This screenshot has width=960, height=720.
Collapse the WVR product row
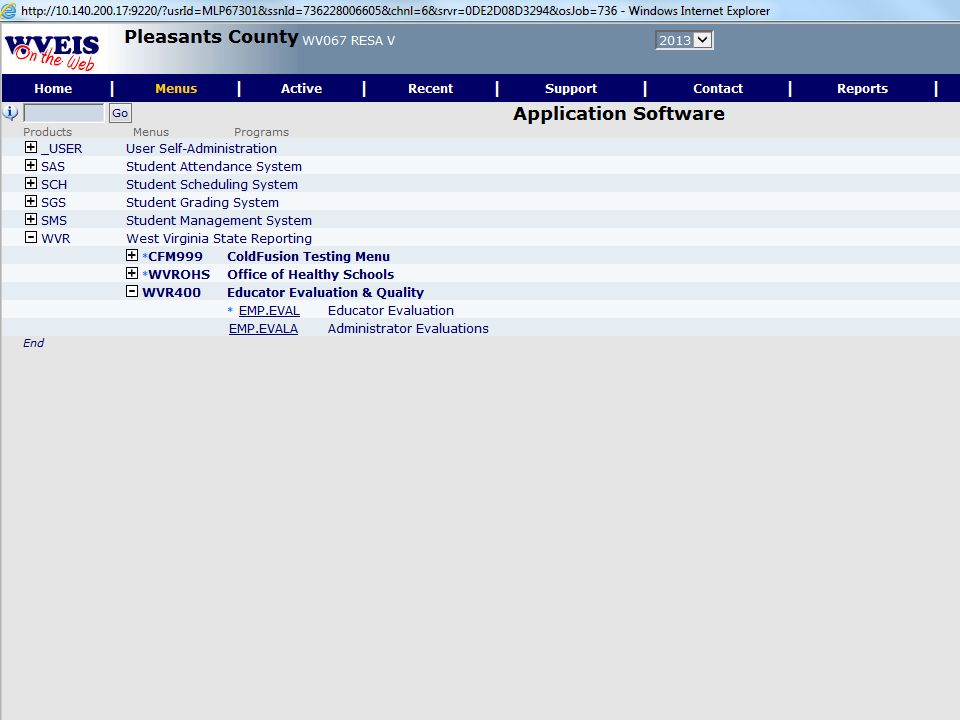(31, 237)
